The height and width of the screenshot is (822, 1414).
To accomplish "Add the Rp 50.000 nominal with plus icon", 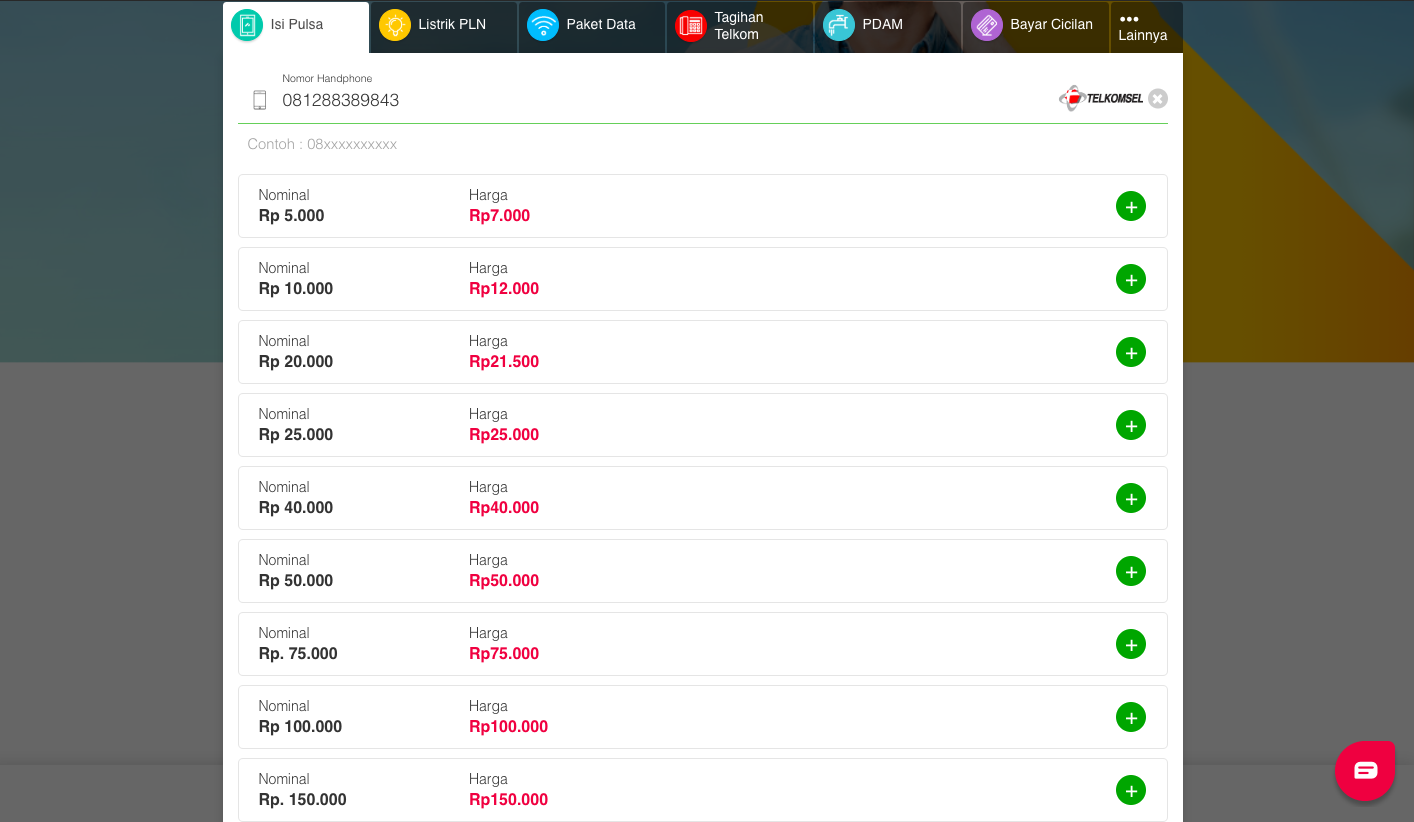I will point(1131,571).
